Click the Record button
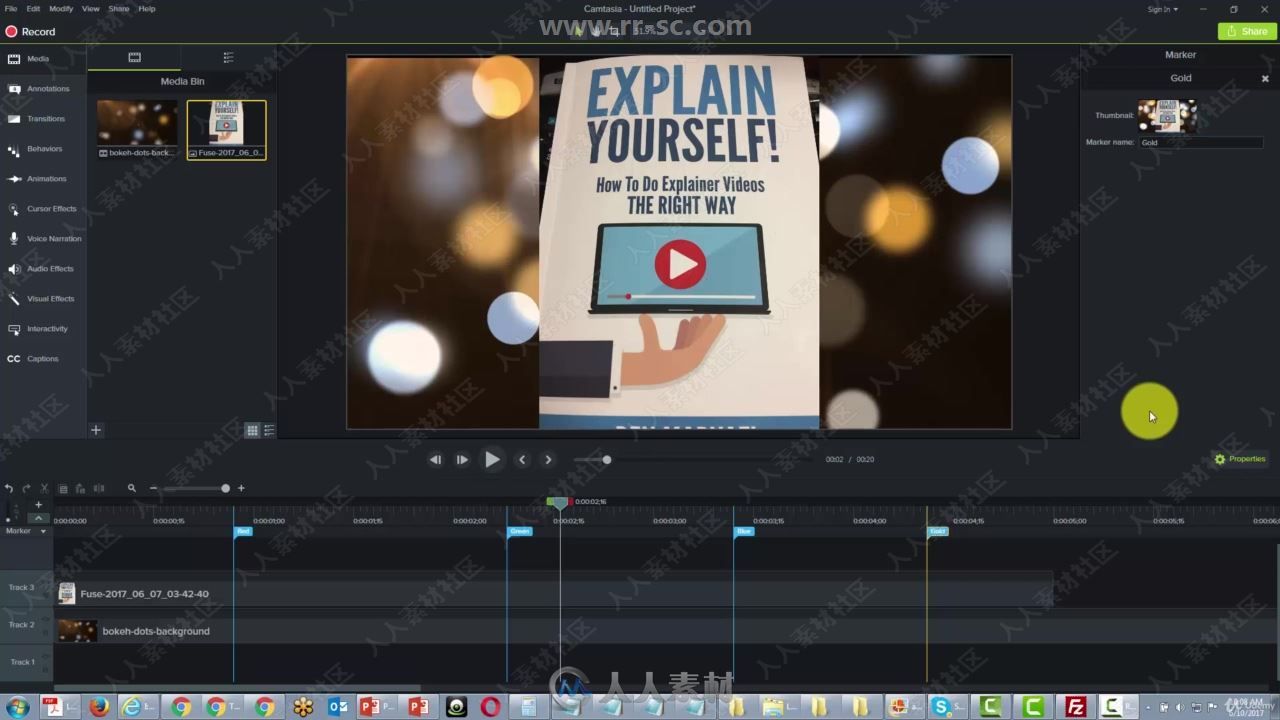This screenshot has height=720, width=1280. (x=31, y=32)
